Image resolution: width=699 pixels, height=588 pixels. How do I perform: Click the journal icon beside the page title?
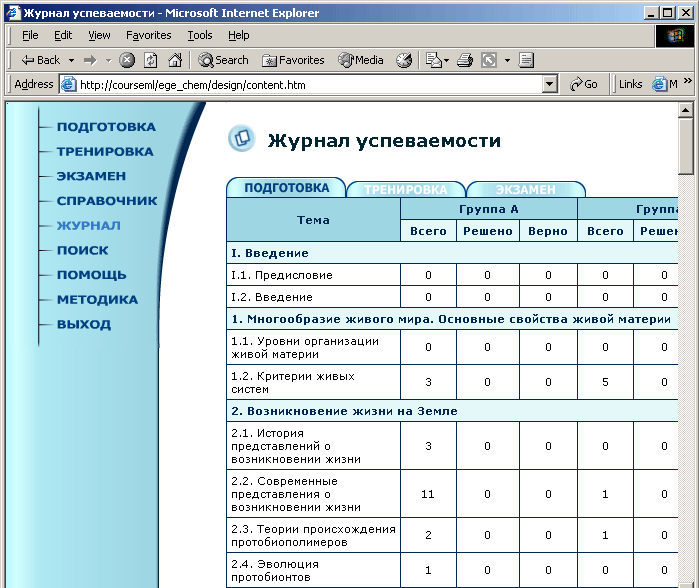pyautogui.click(x=242, y=138)
